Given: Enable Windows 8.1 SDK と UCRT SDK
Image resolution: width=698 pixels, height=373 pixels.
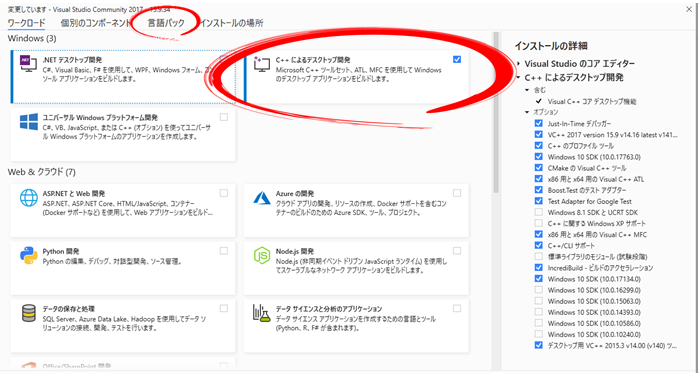Looking at the screenshot, I should tap(539, 212).
